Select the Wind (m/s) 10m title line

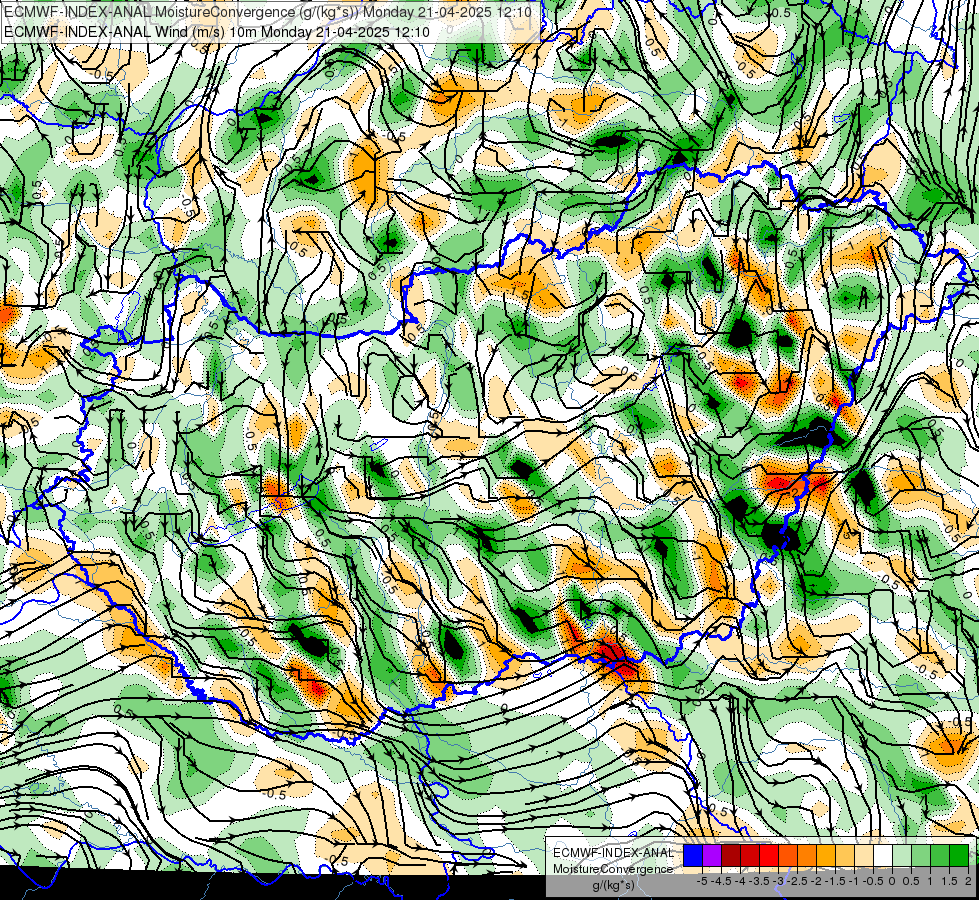217,32
